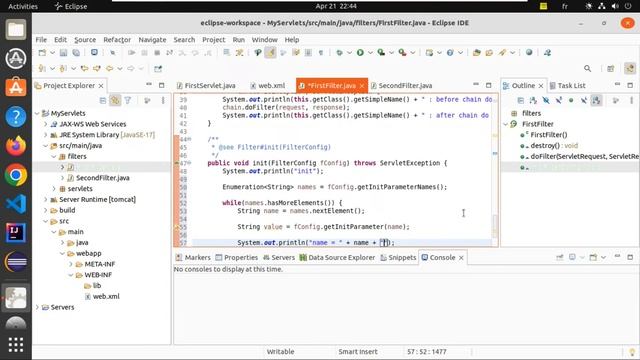Screen dimensions: 640x360
Task: Click the Hide Fields icon in Outline
Action: (x=546, y=100)
